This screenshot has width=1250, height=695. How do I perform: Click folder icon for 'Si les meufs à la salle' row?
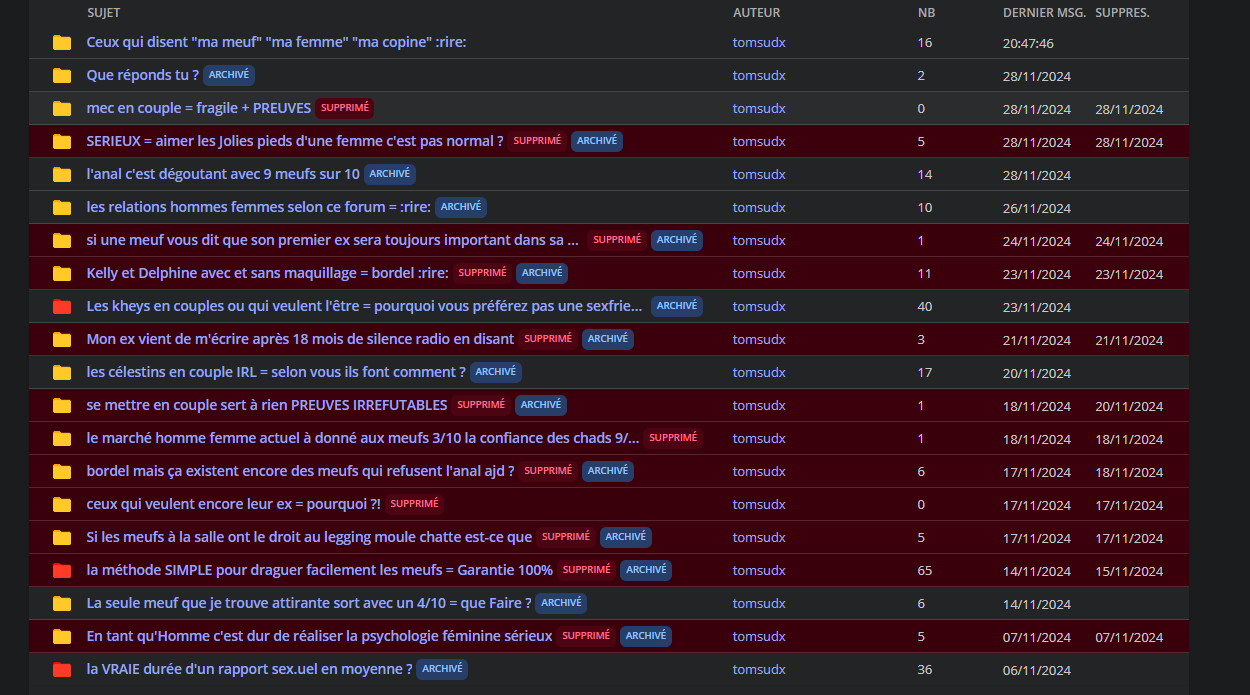(62, 537)
